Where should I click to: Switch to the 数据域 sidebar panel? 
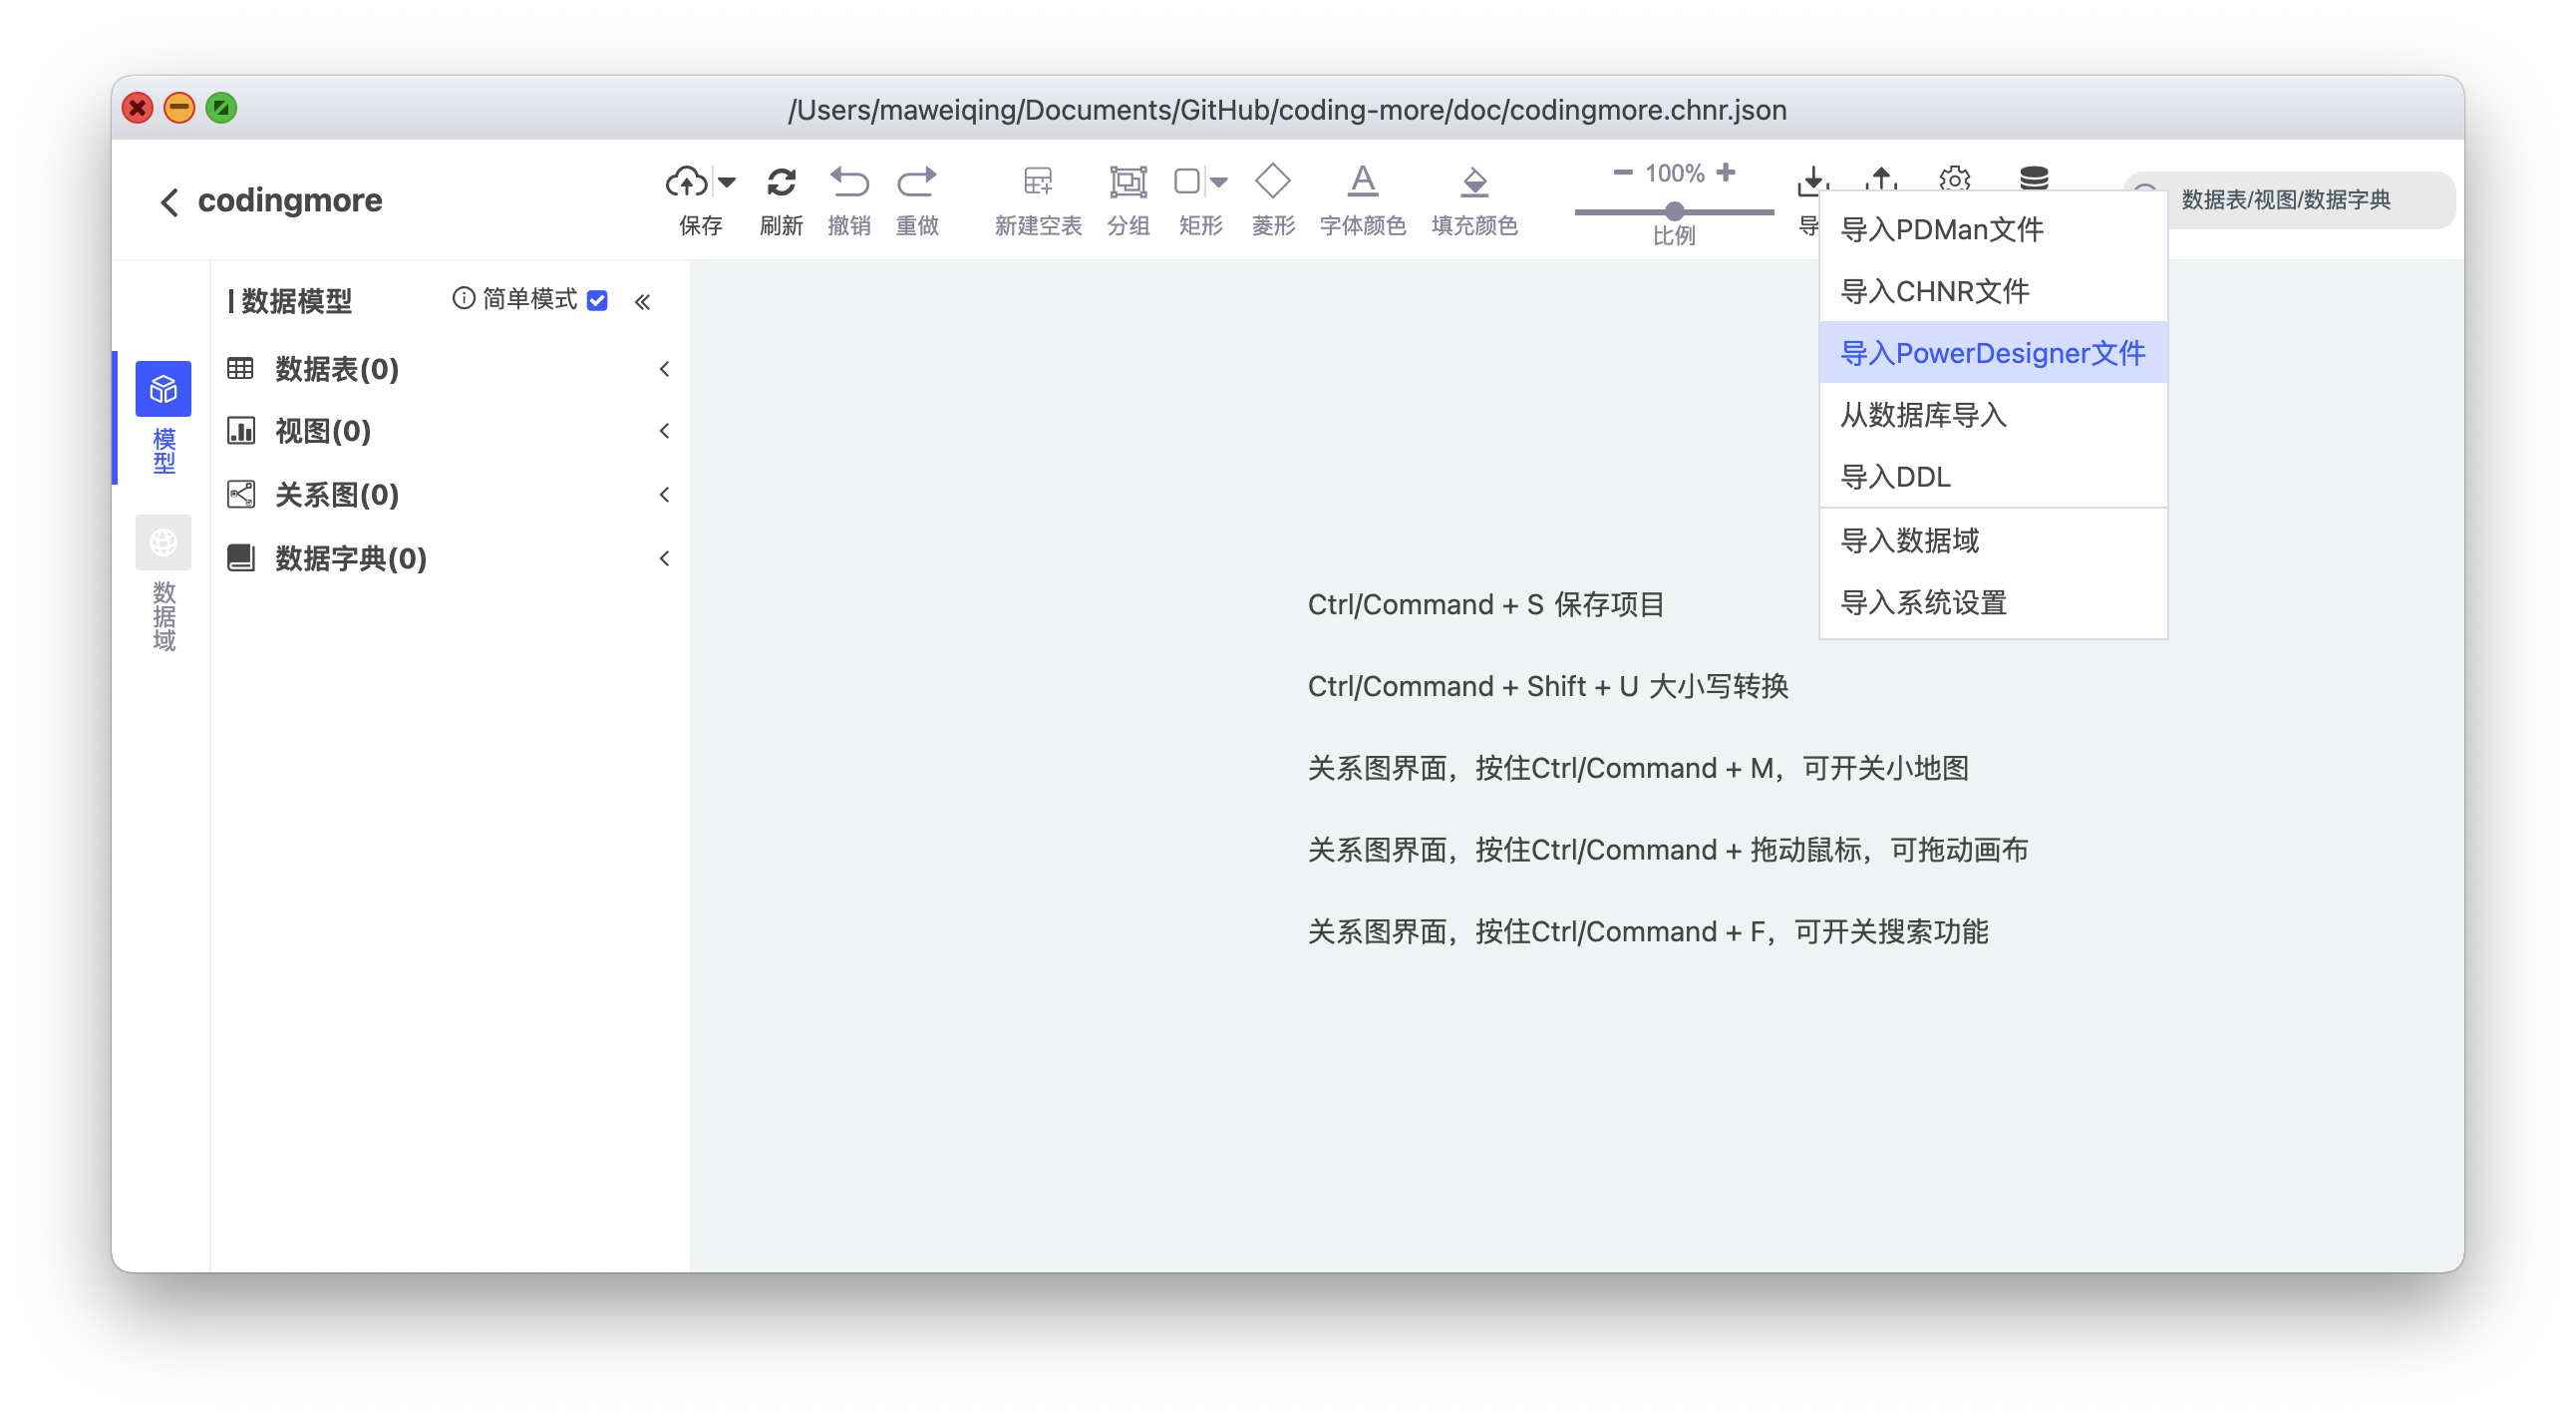(162, 541)
